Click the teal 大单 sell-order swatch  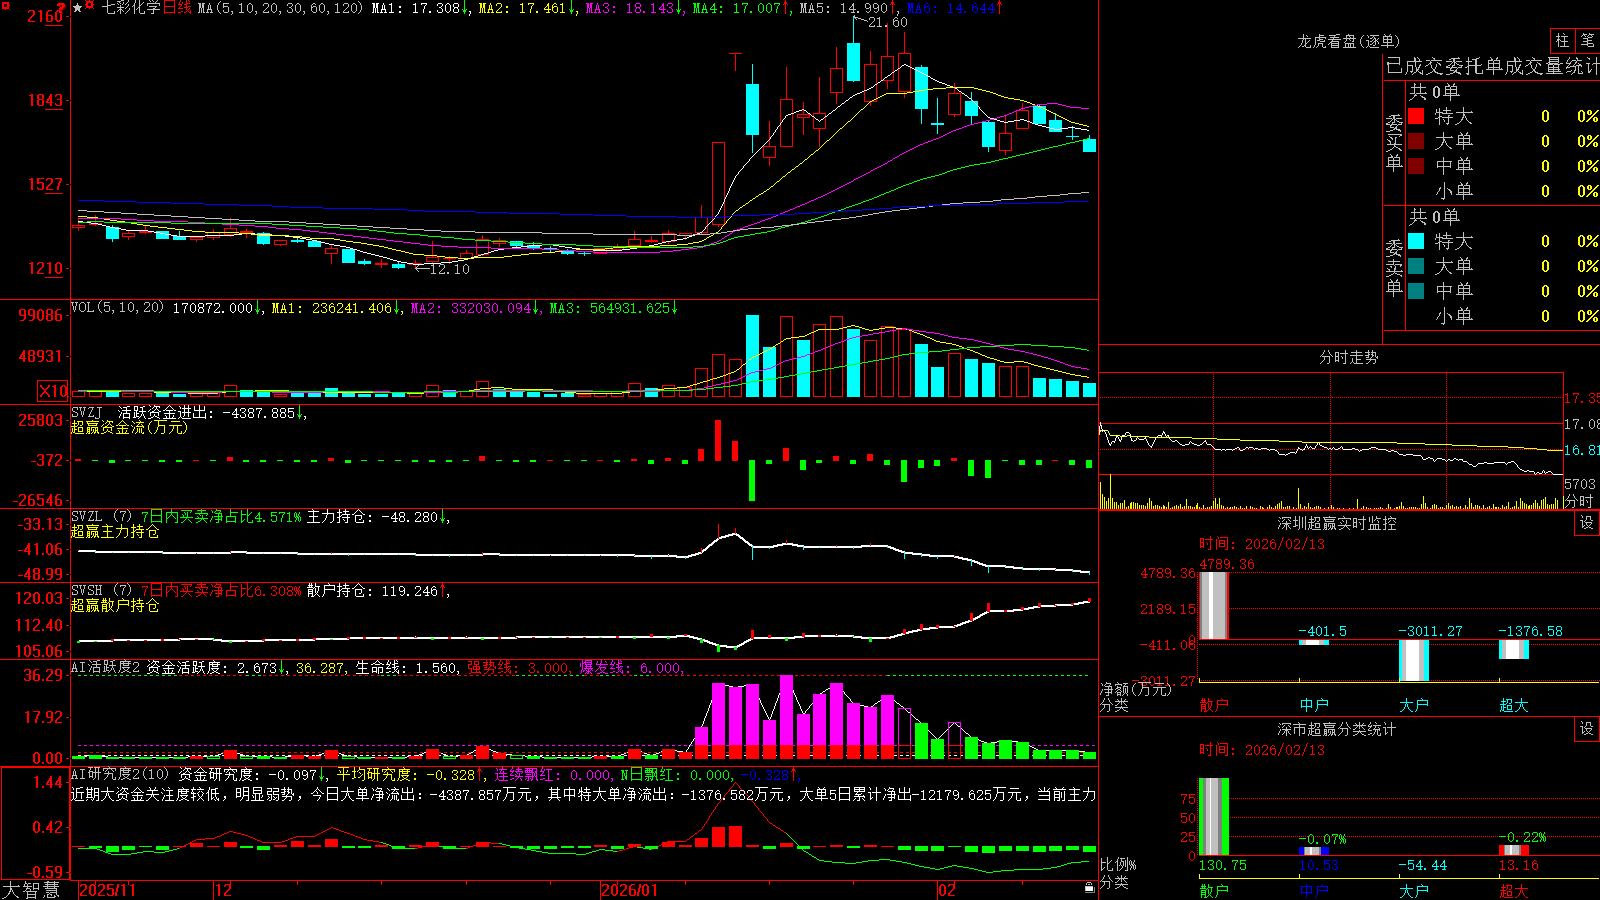tap(1416, 266)
